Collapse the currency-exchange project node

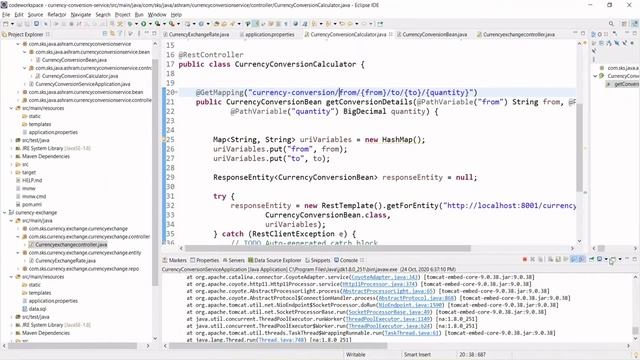(5, 213)
